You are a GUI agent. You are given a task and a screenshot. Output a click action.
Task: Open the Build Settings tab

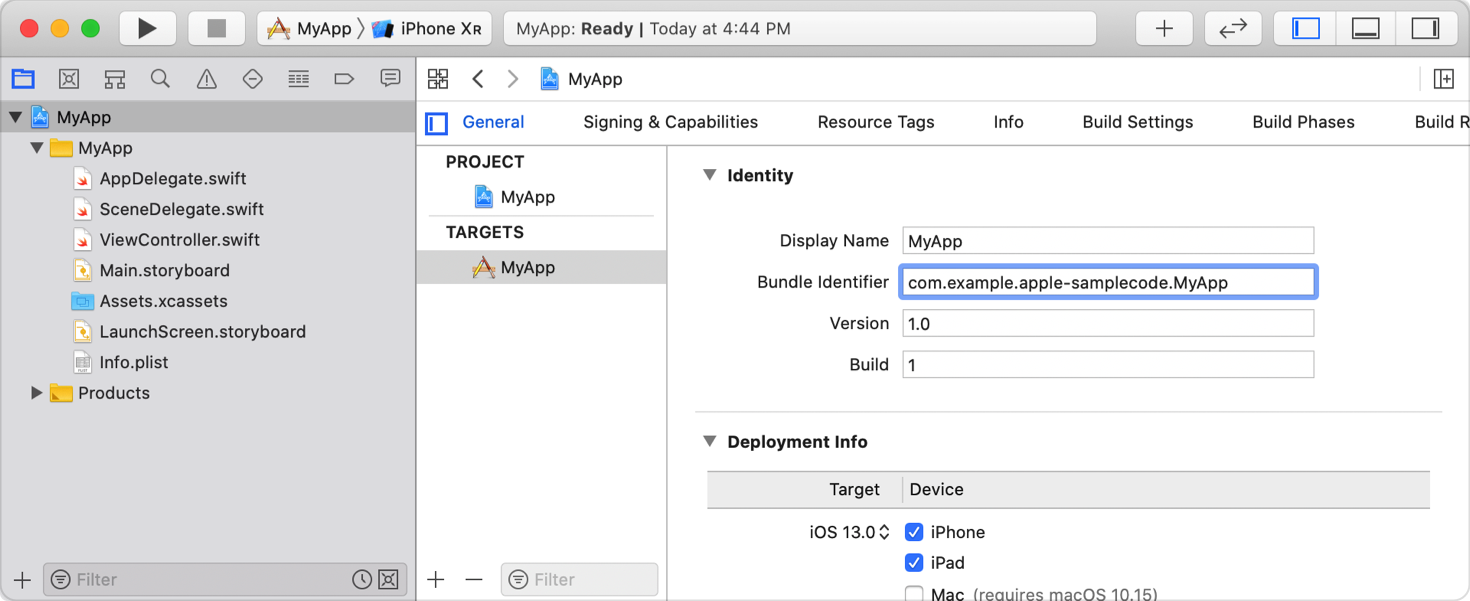pos(1138,122)
